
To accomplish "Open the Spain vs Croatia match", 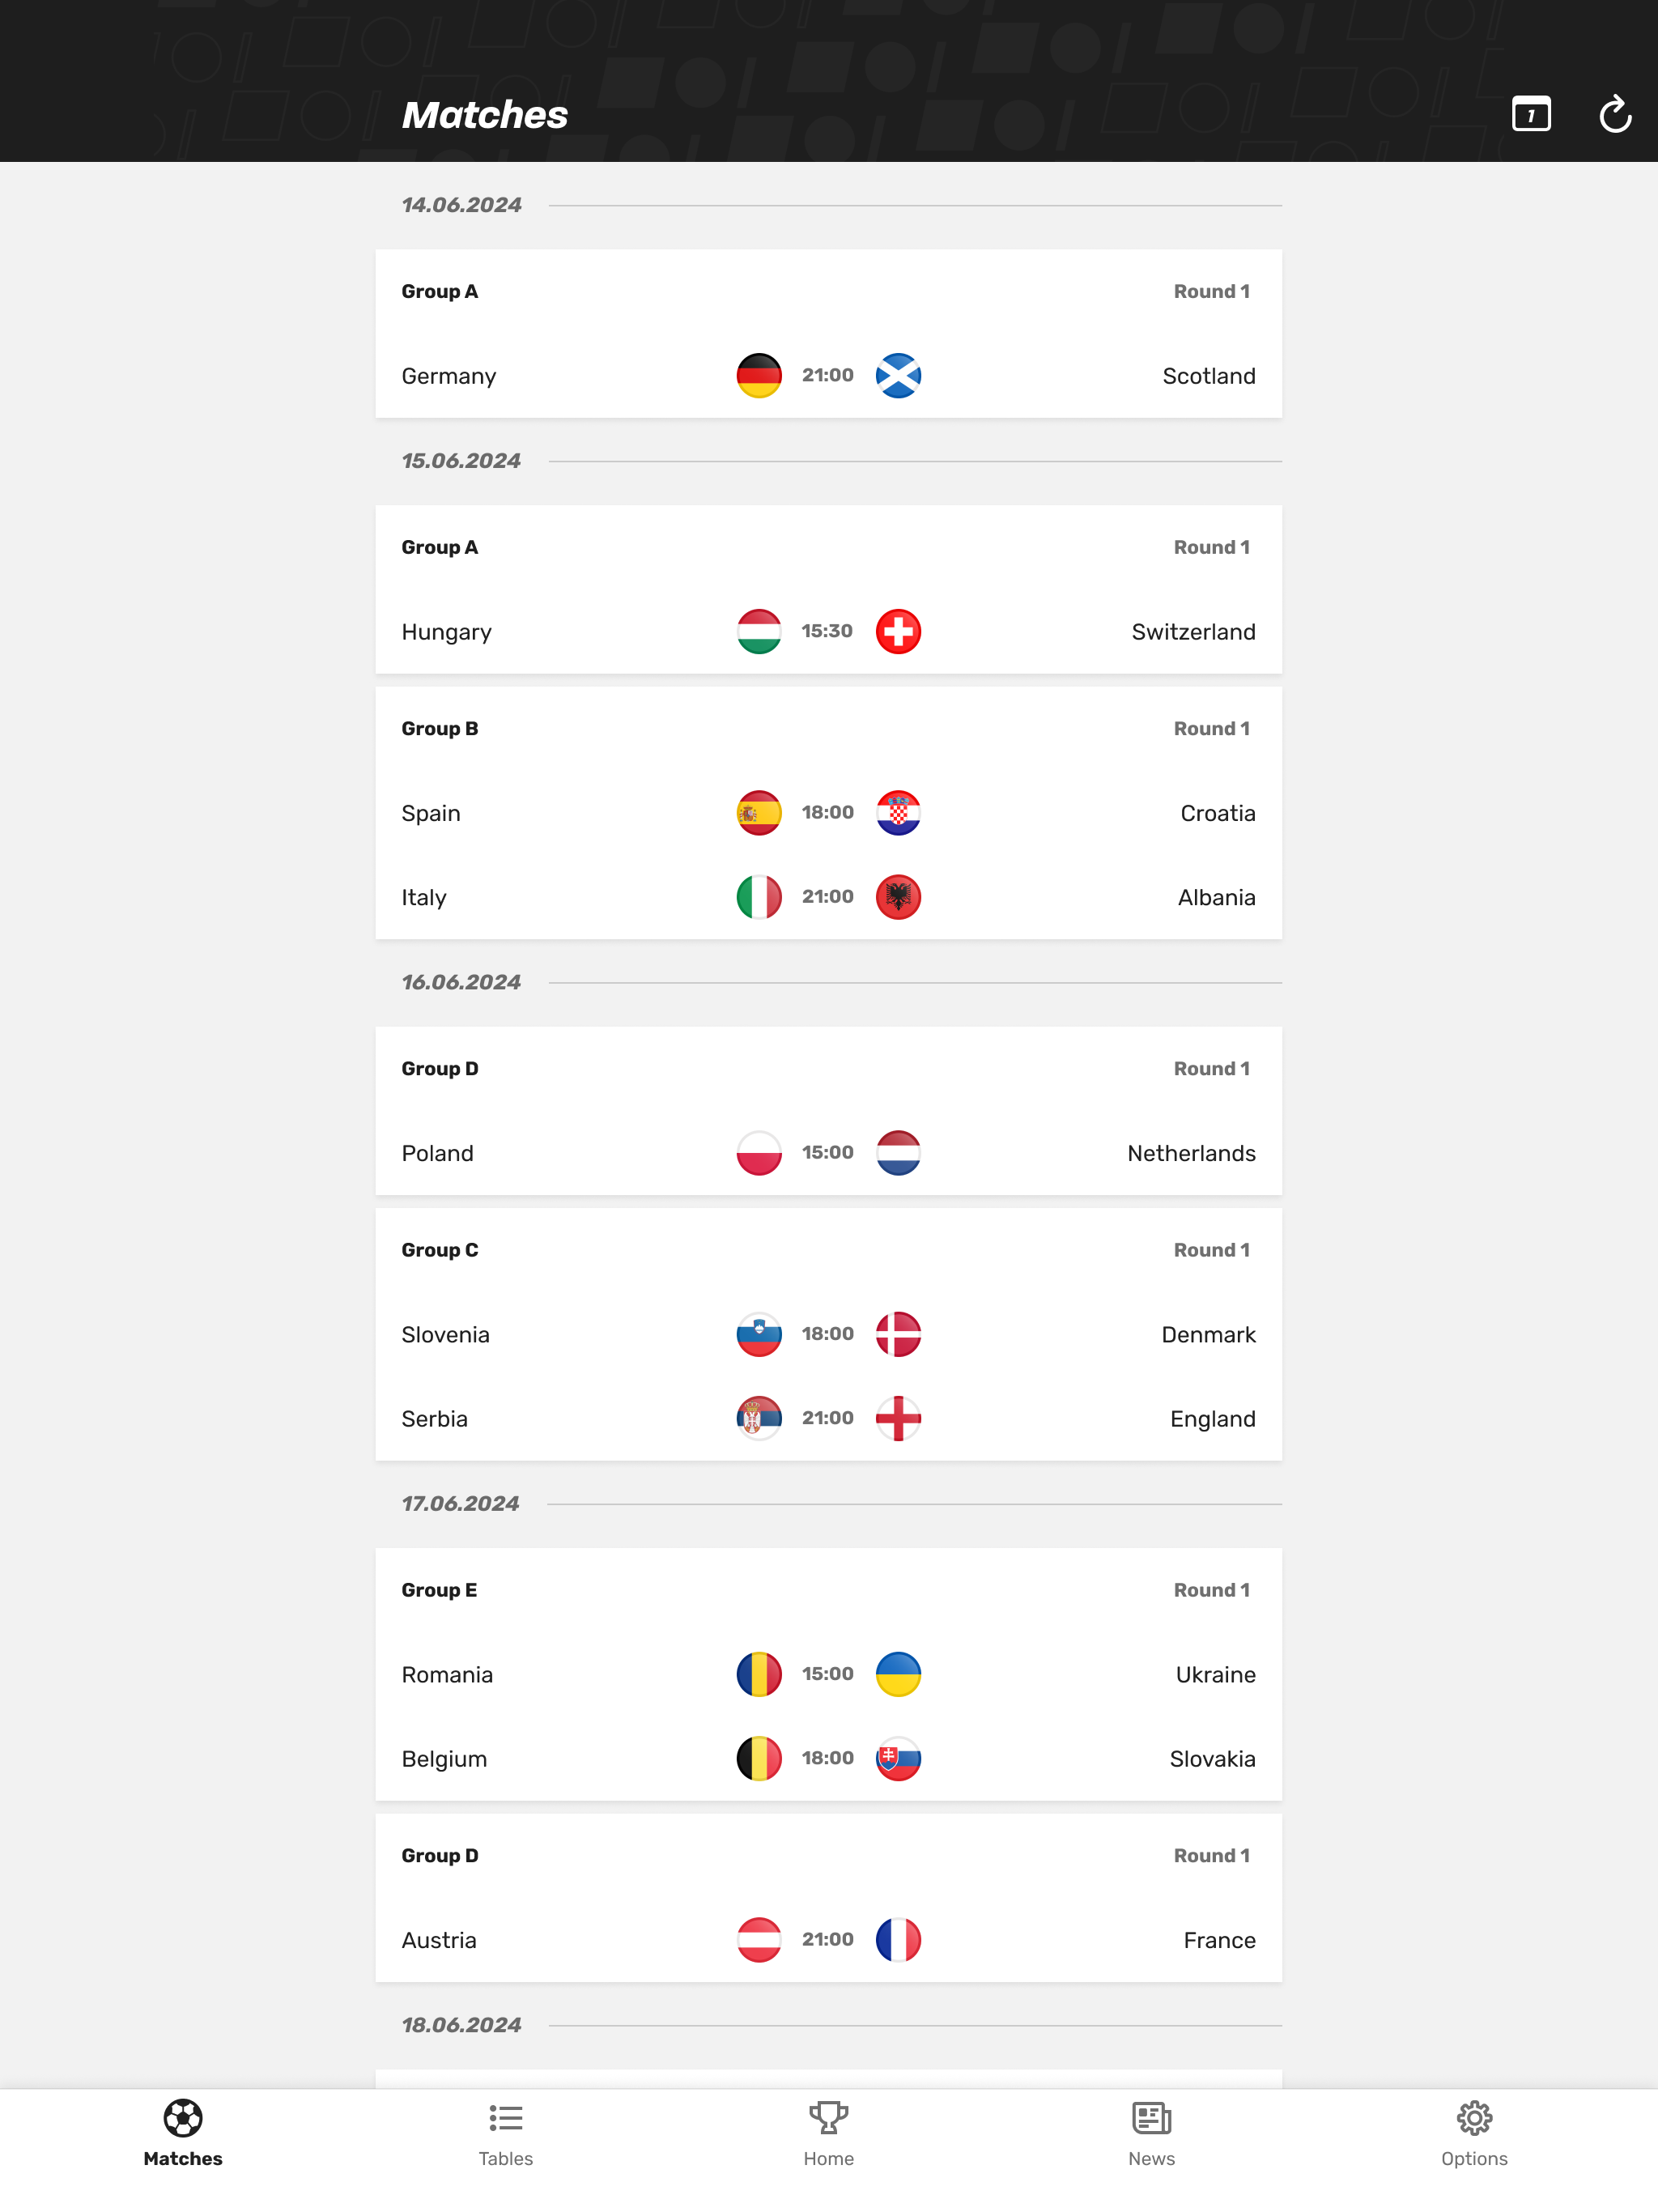I will coord(829,813).
